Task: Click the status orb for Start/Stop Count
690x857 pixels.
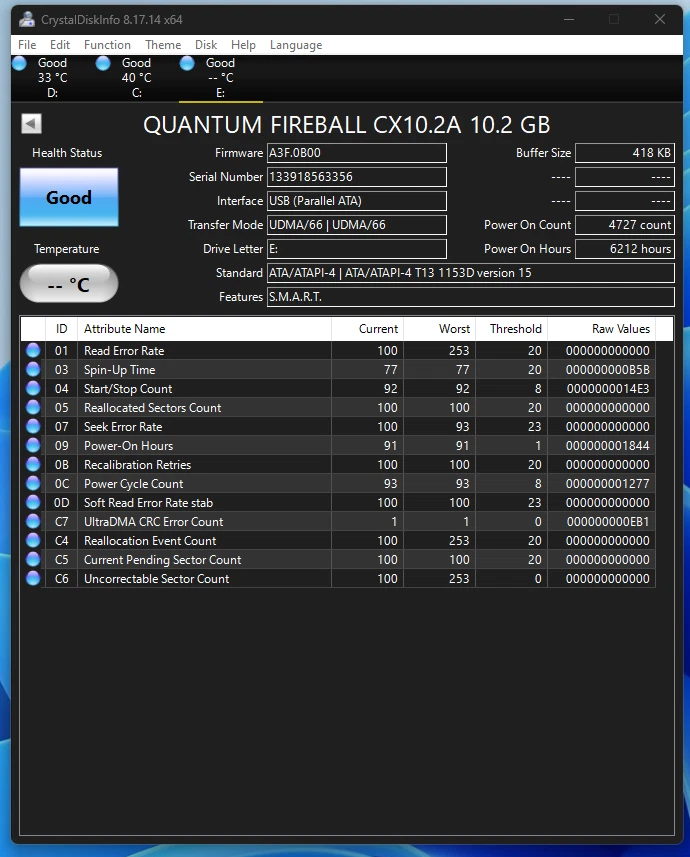Action: (33, 389)
